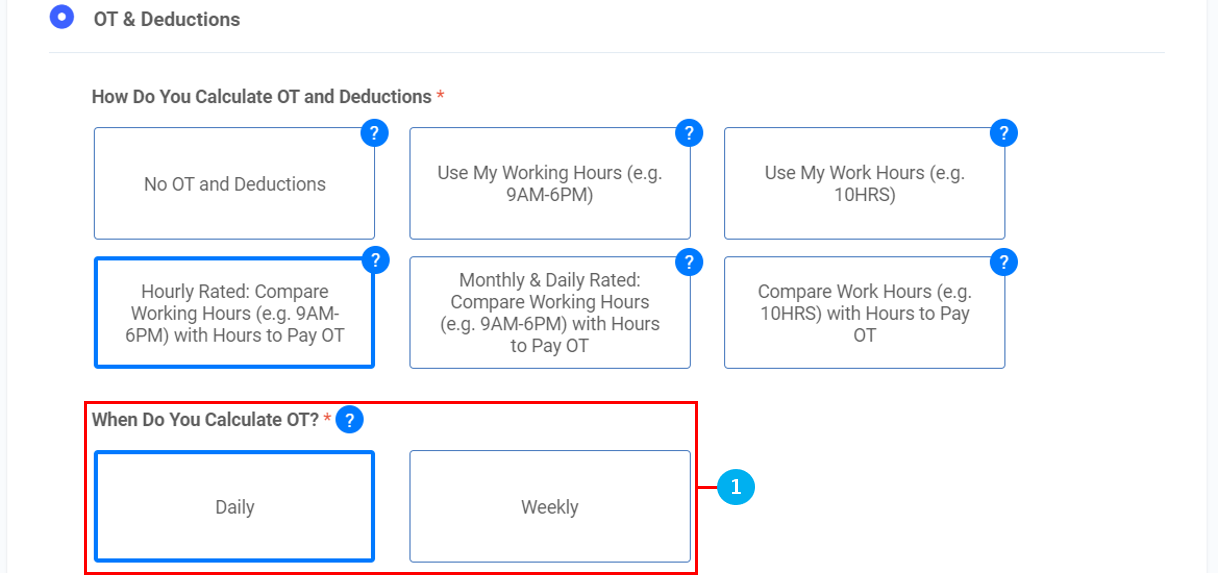The height and width of the screenshot is (575, 1218).
Task: Click the OT & Deductions section heading
Action: [x=166, y=19]
